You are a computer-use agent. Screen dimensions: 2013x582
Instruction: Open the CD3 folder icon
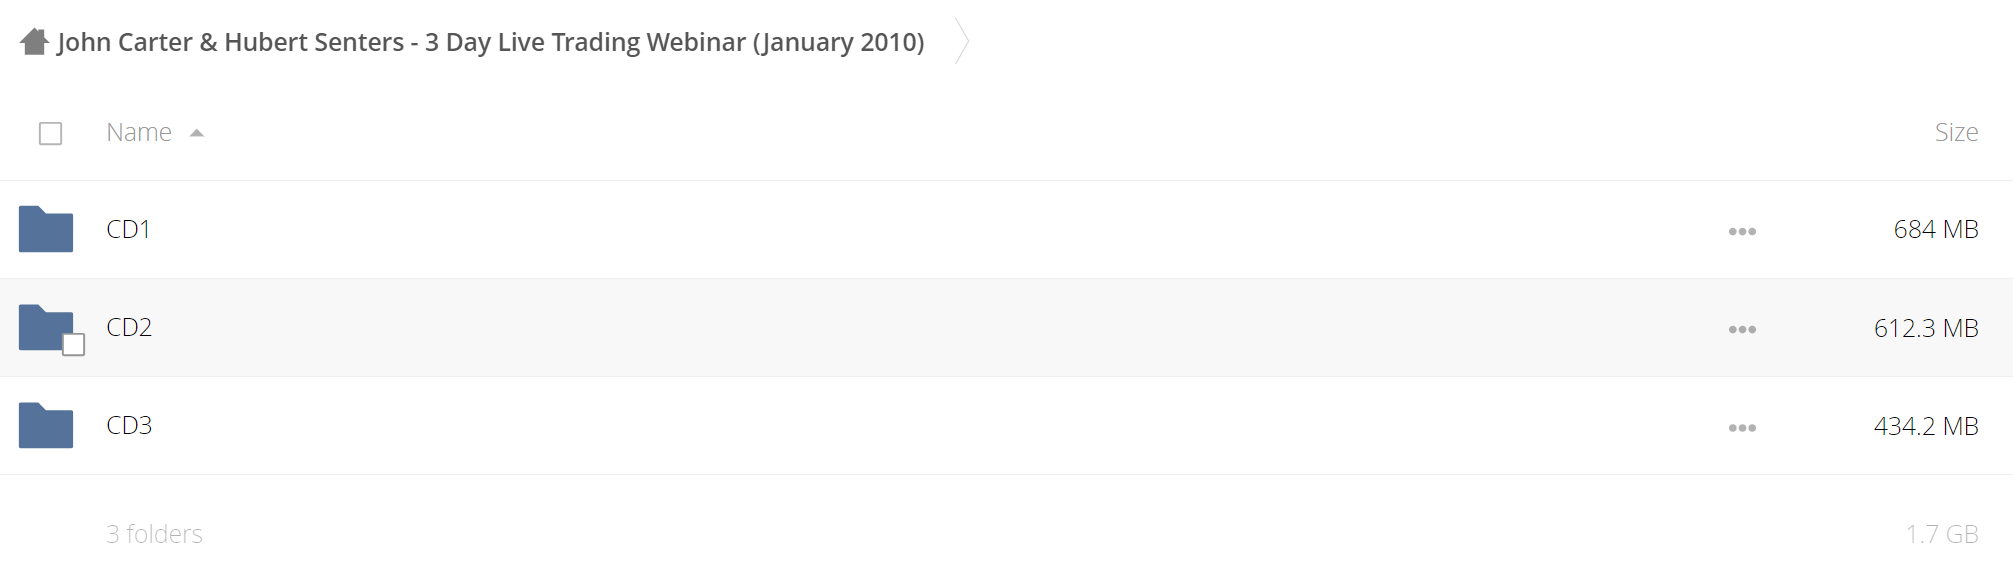[46, 425]
